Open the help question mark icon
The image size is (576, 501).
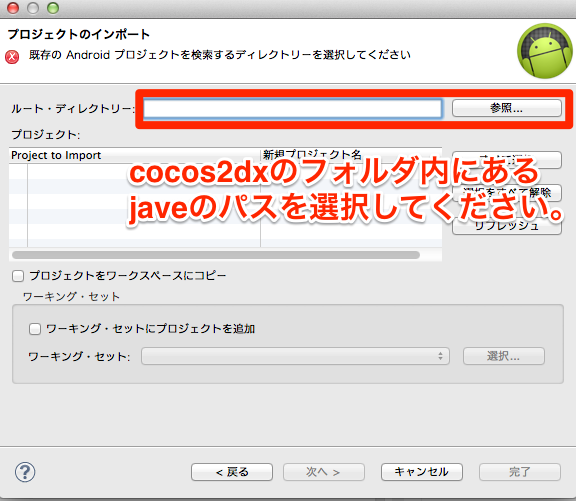pos(25,472)
